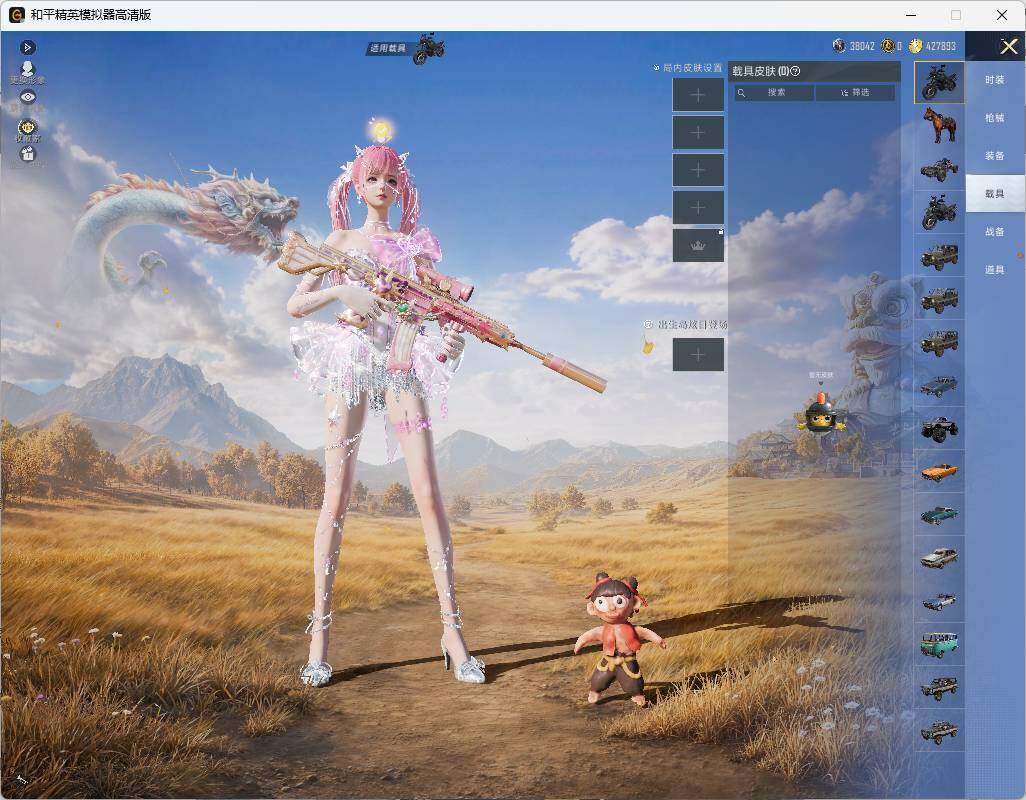Click the locked crown skin slot

[698, 245]
